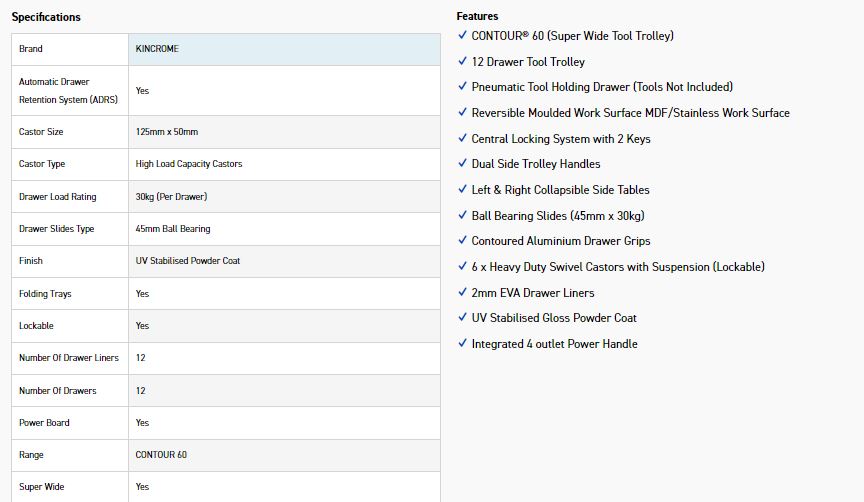Click the checkmark beside CONTOUR 60 feature
Image resolution: width=864 pixels, height=502 pixels.
[462, 35]
